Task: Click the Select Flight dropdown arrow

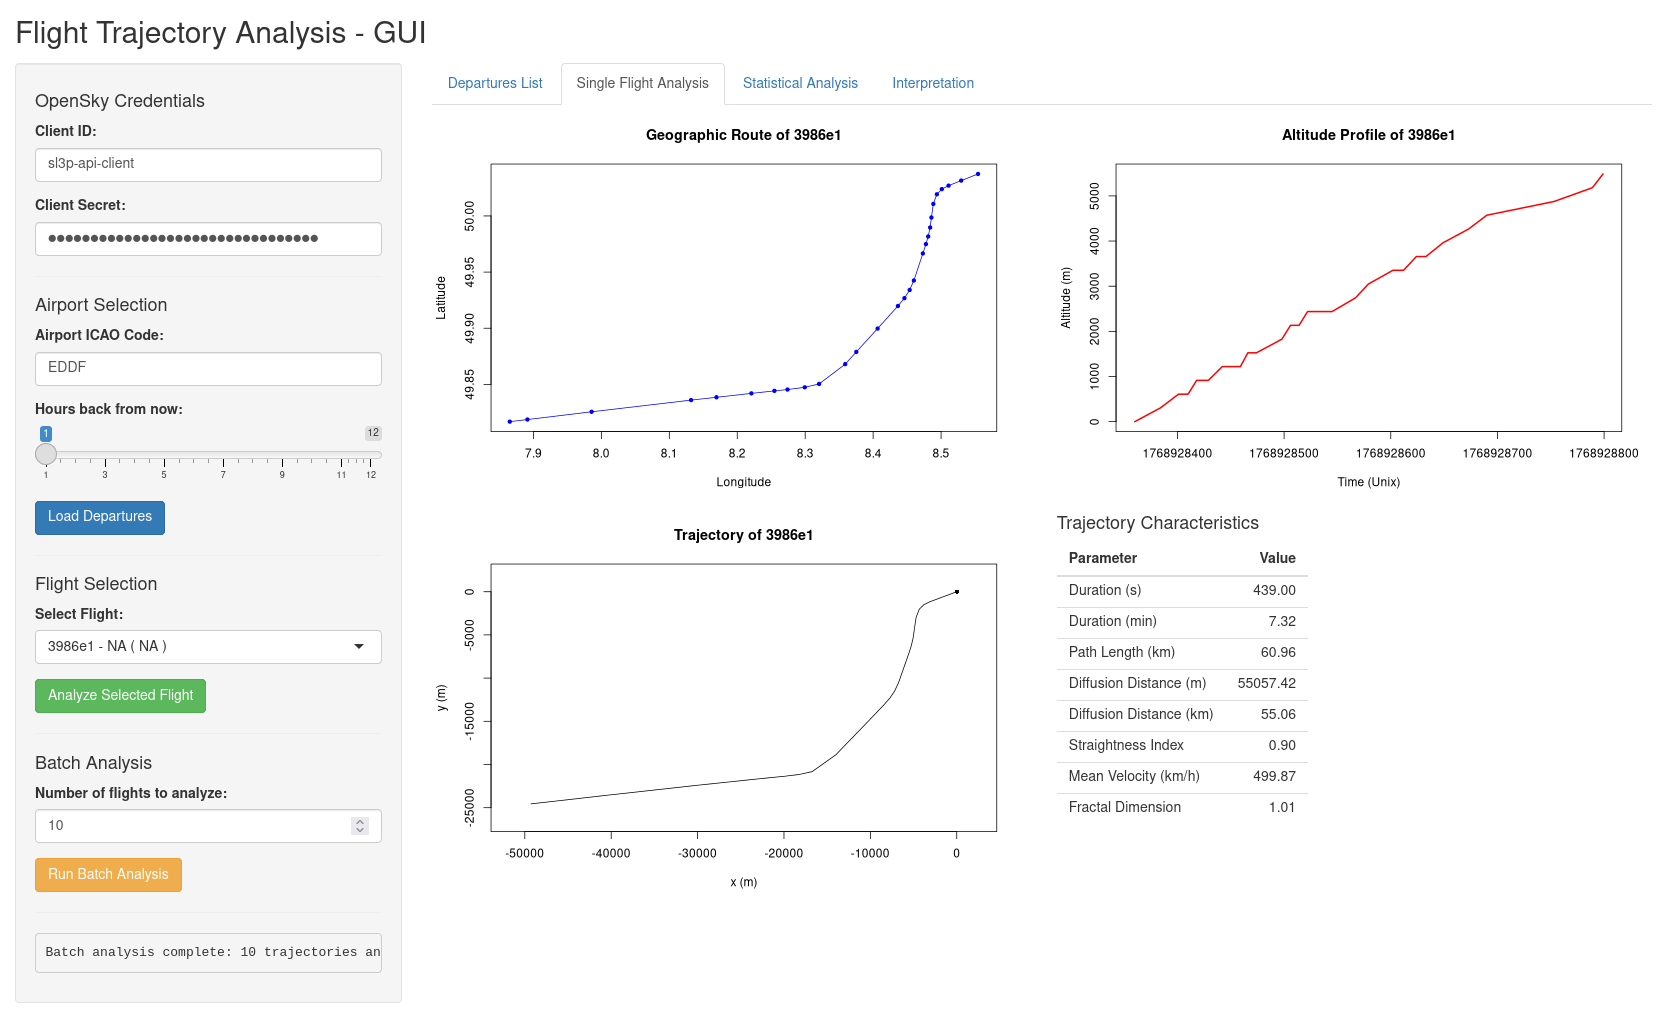Action: [359, 647]
